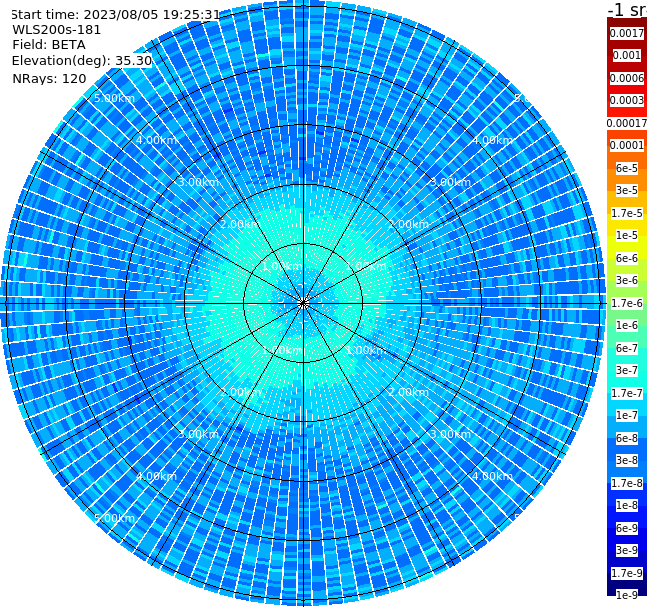The height and width of the screenshot is (607, 647).
Task: Select the 1e-8 colorbar label
Action: click(627, 505)
